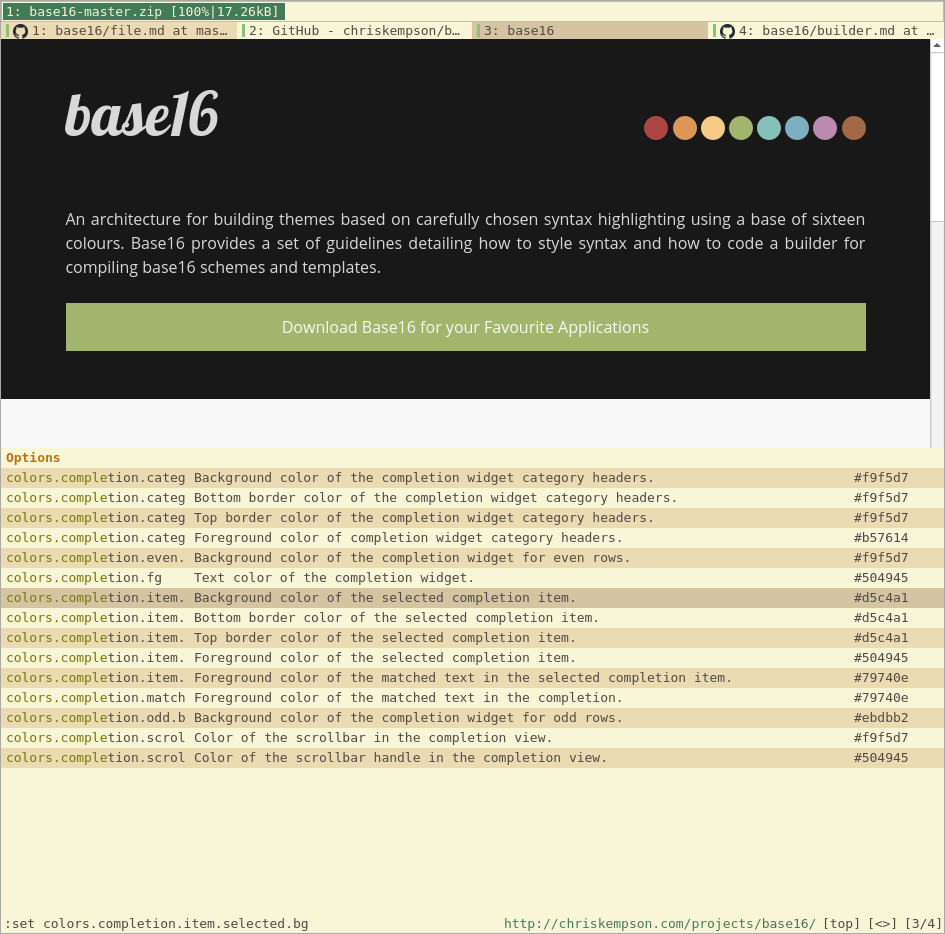Click the base16 logo in the page header

(x=142, y=114)
